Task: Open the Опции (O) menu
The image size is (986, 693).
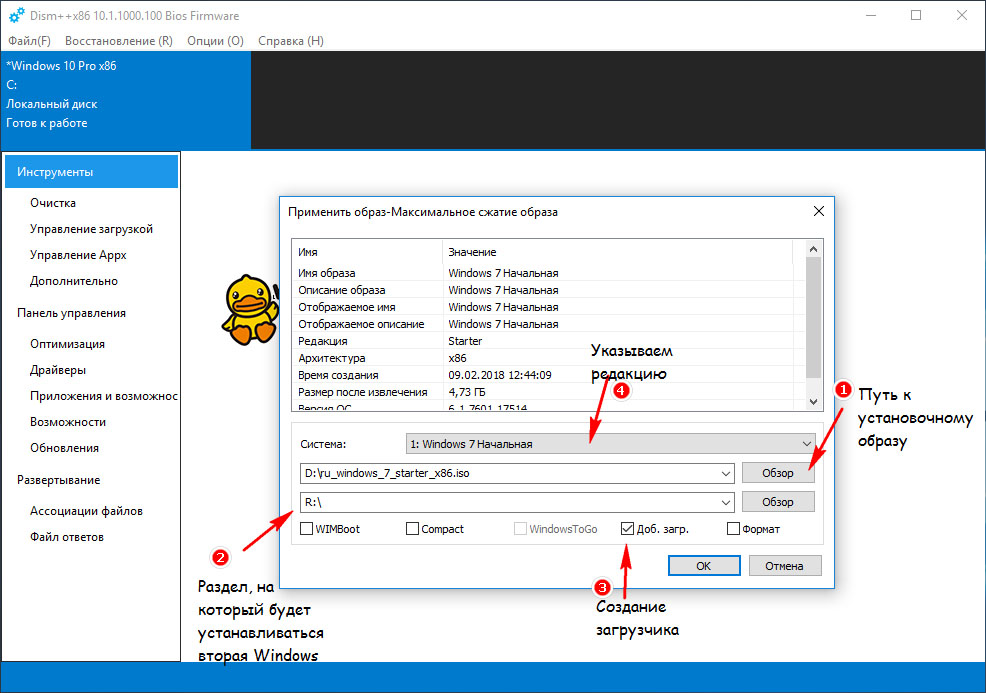Action: tap(215, 41)
